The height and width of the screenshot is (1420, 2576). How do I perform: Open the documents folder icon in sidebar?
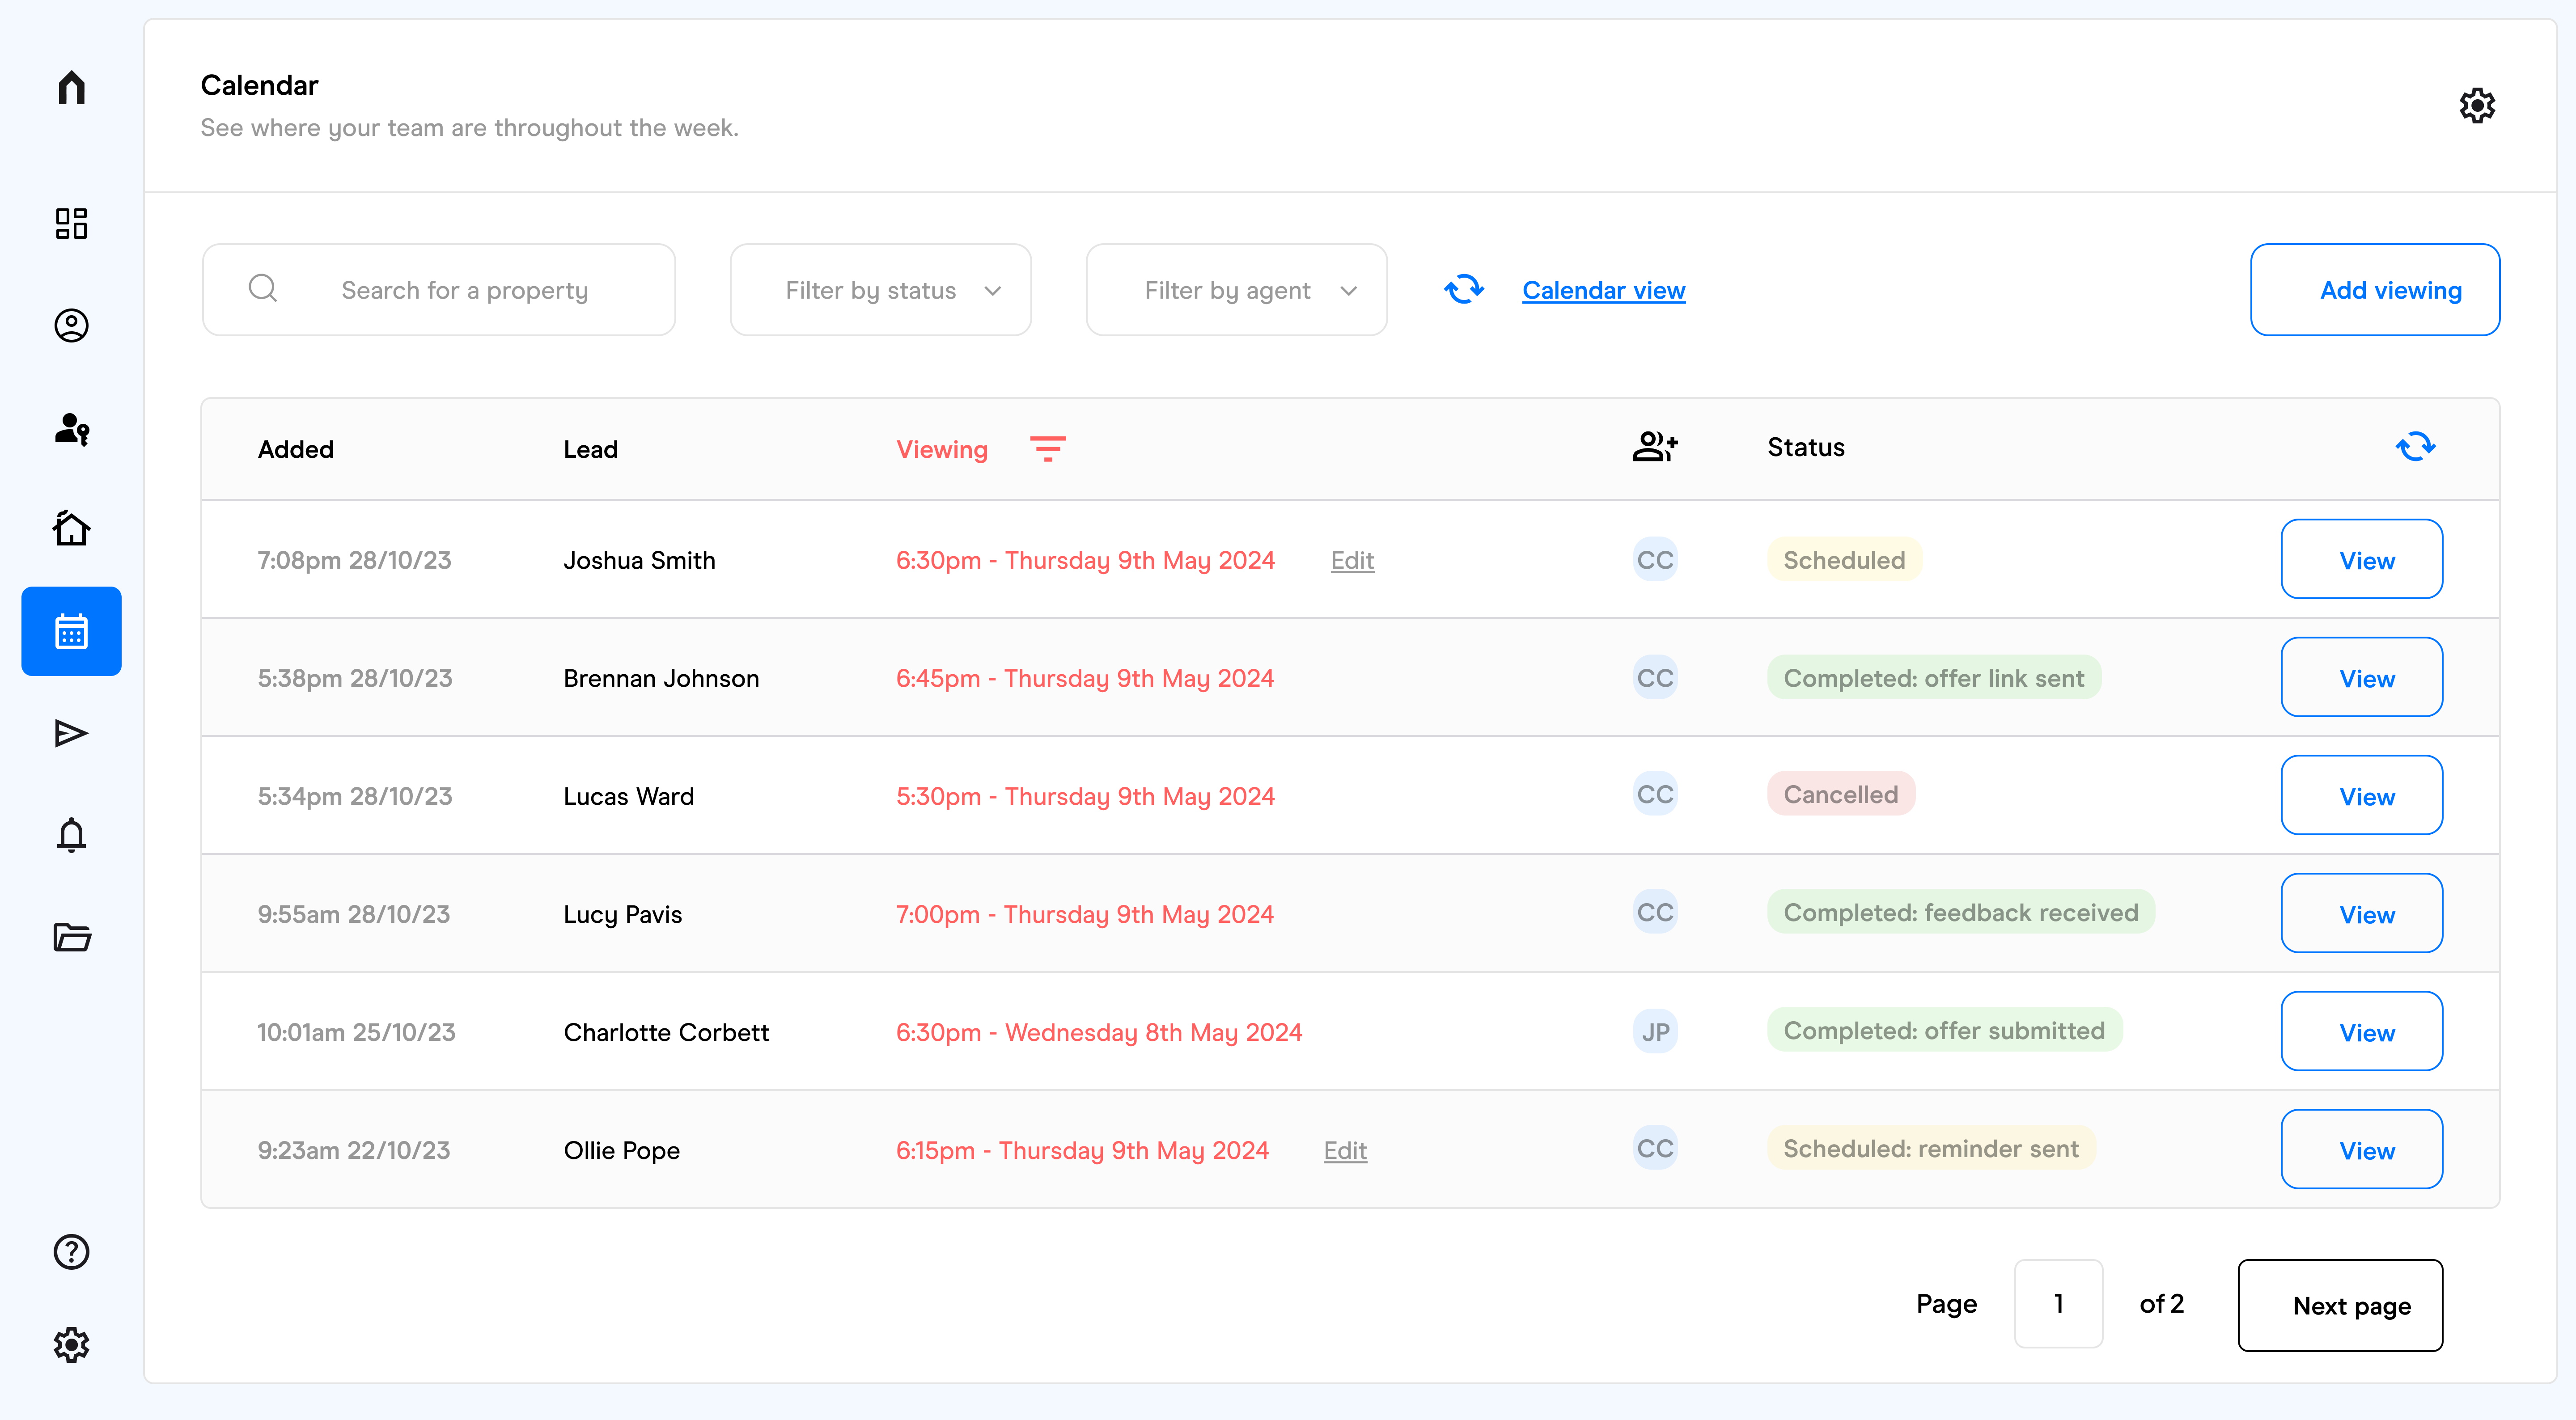(x=71, y=937)
